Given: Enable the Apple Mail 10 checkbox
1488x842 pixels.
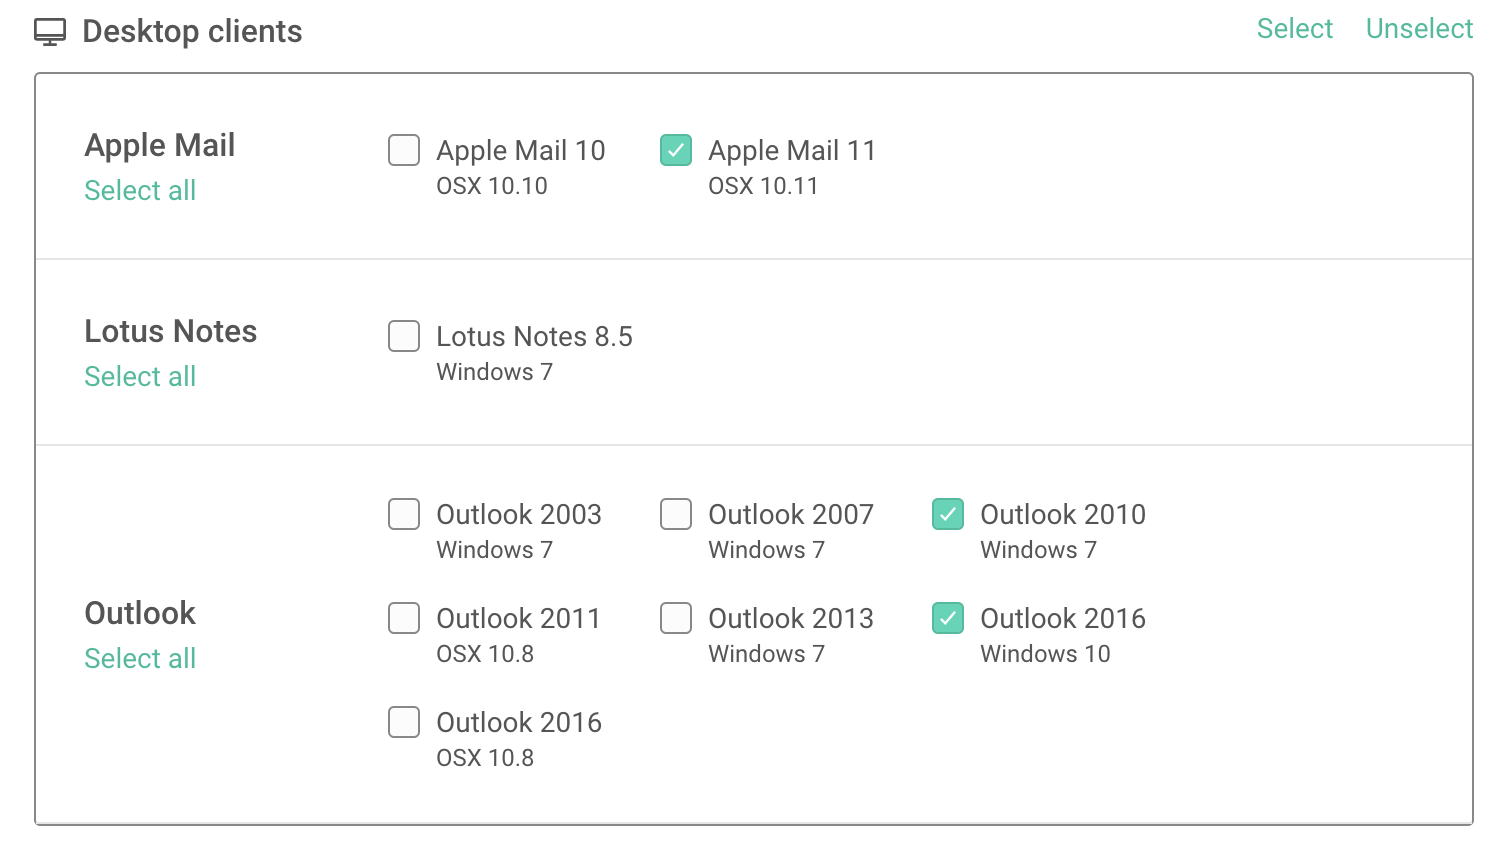Looking at the screenshot, I should 404,150.
